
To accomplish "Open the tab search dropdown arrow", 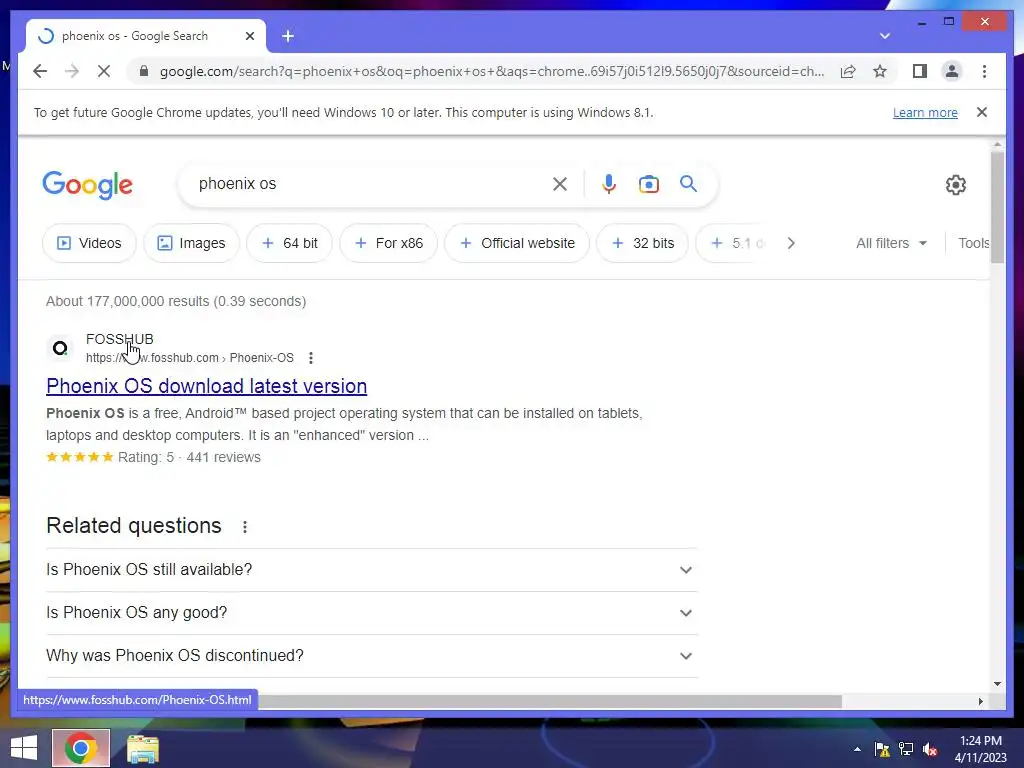I will [x=884, y=36].
